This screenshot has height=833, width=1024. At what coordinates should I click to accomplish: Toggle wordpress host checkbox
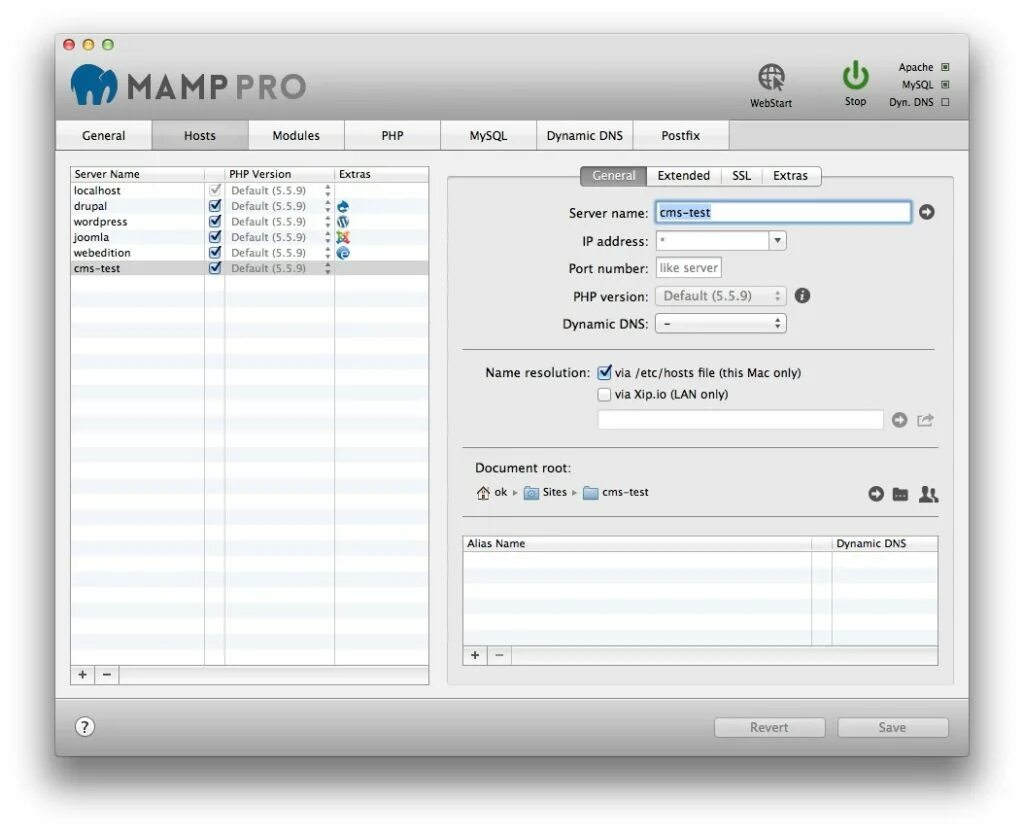pos(215,221)
